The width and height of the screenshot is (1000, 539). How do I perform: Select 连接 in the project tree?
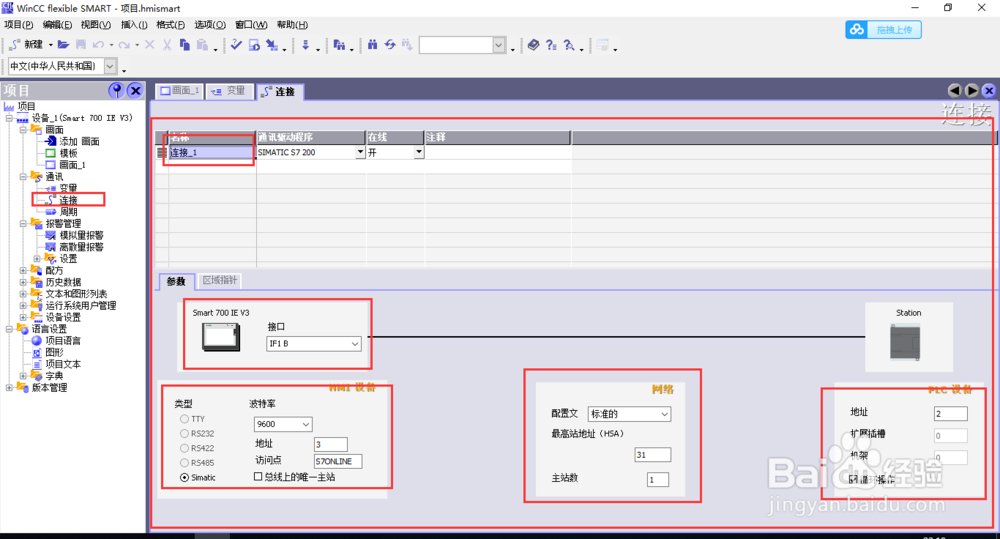point(68,200)
